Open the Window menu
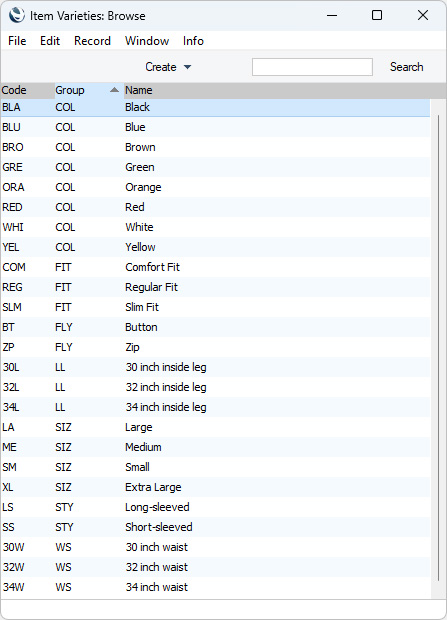The height and width of the screenshot is (620, 447). pos(147,41)
